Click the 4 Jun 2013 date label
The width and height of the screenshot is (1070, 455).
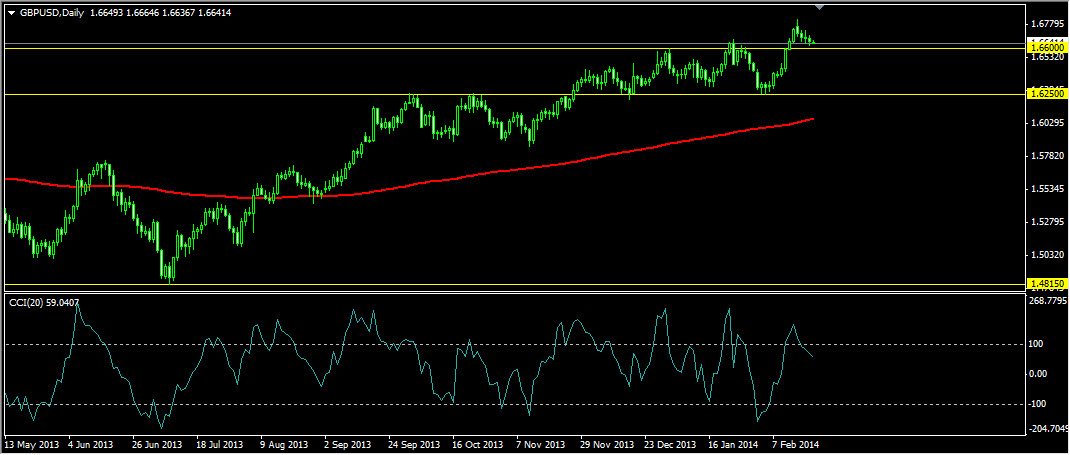[x=91, y=444]
